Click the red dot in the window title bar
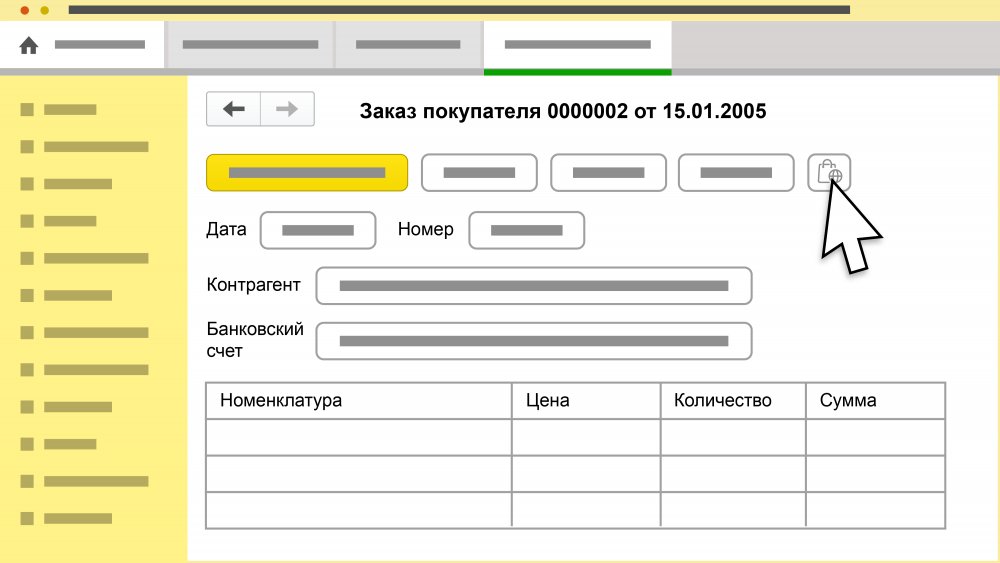 pos(25,9)
